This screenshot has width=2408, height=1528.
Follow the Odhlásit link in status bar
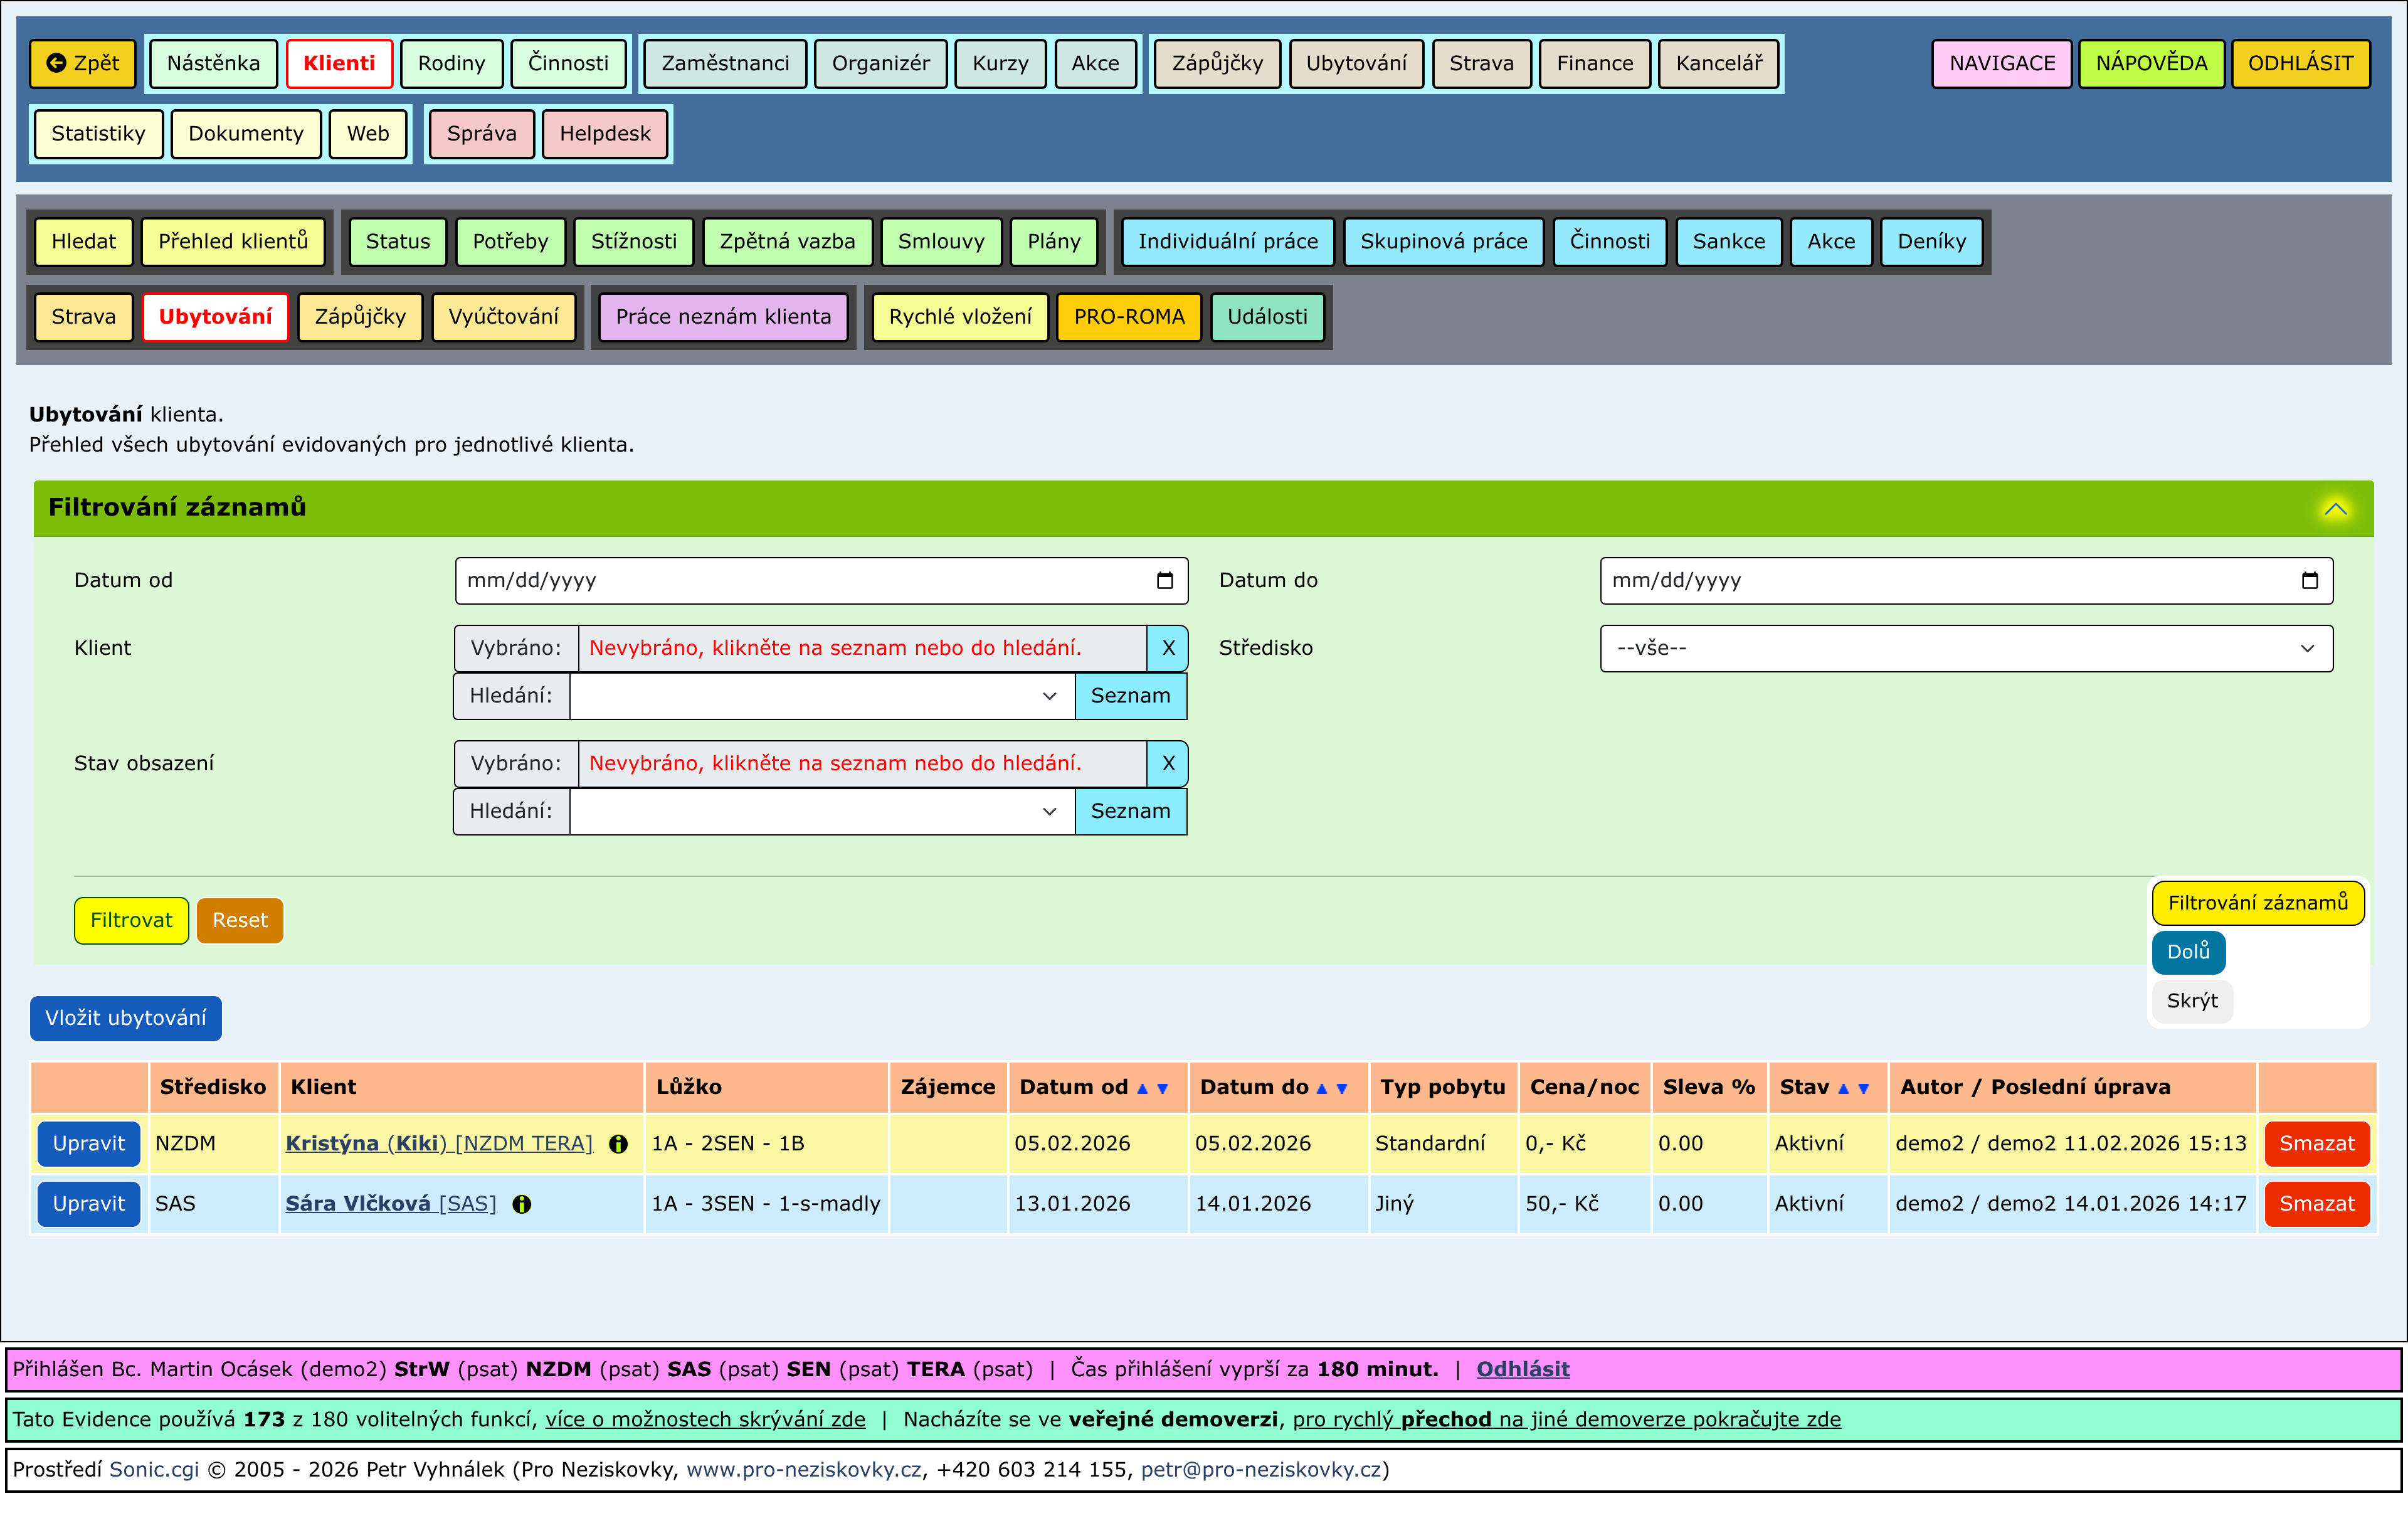pos(1522,1369)
